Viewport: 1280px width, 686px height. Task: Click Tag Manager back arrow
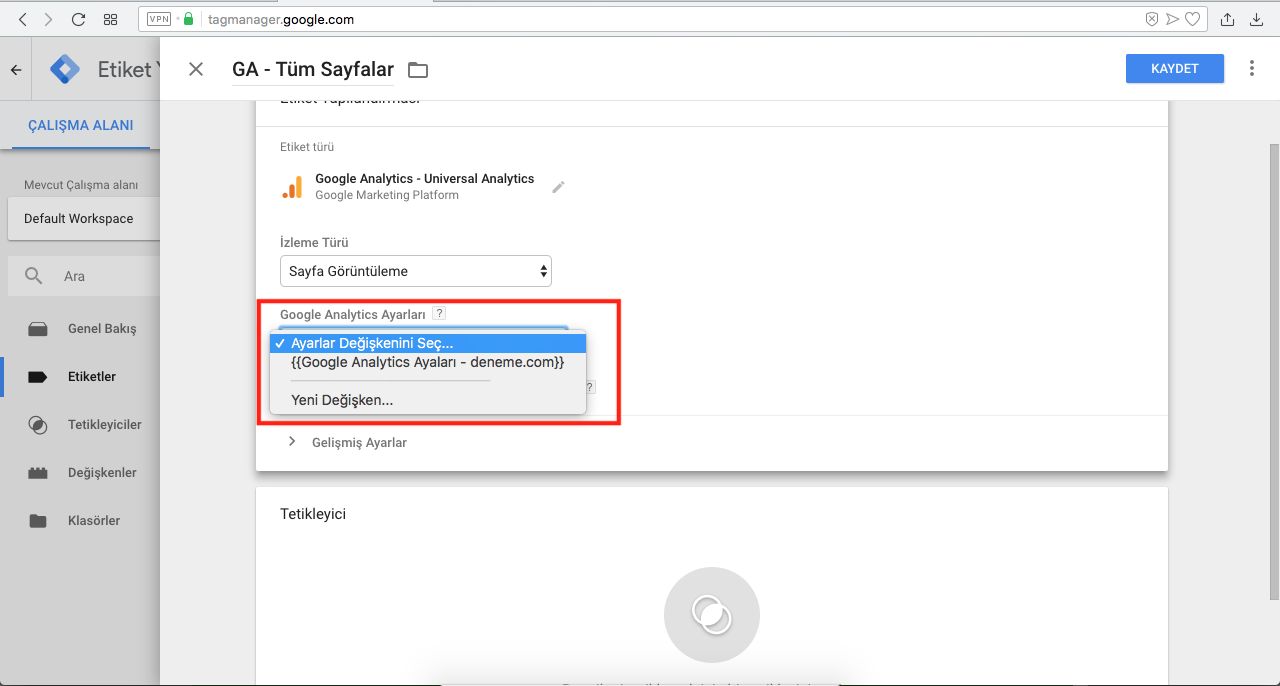(x=16, y=70)
